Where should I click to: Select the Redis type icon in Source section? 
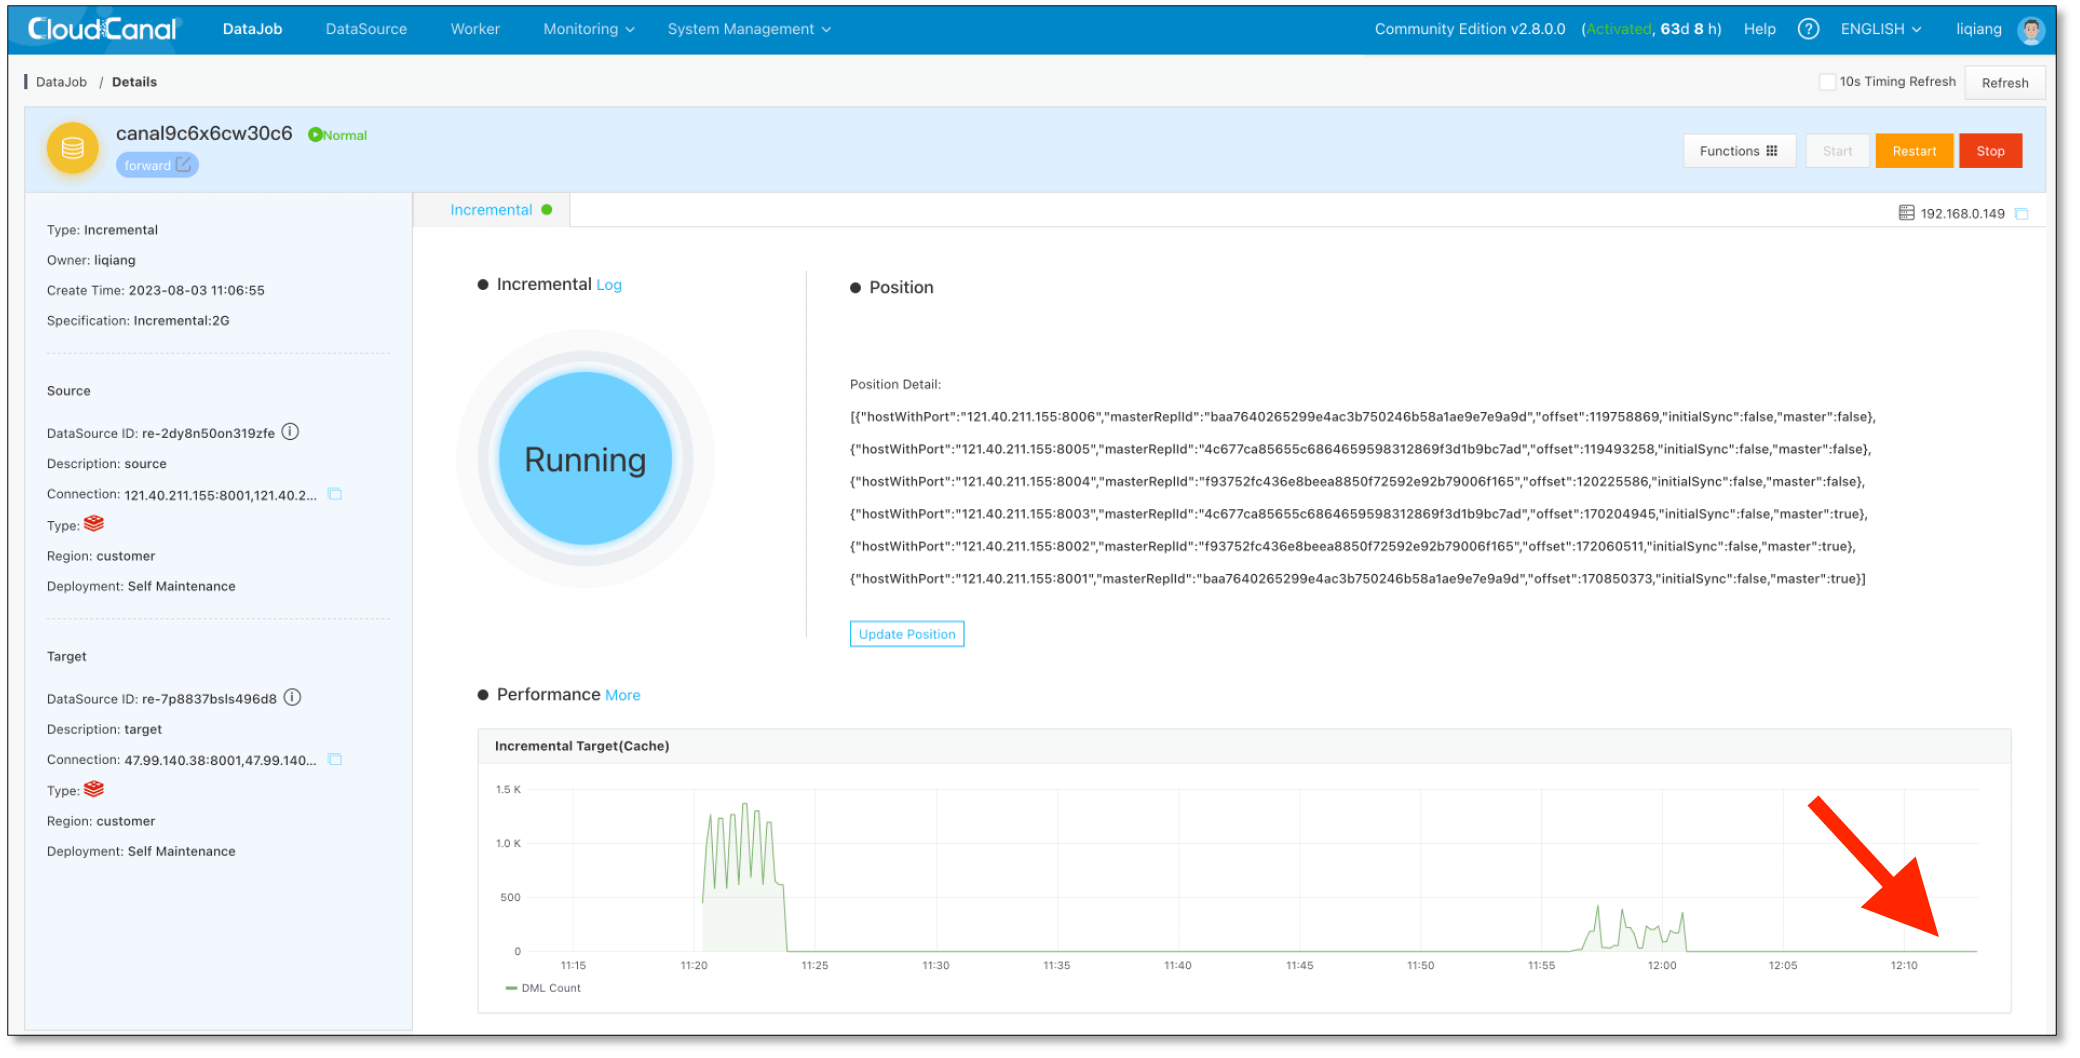[94, 524]
